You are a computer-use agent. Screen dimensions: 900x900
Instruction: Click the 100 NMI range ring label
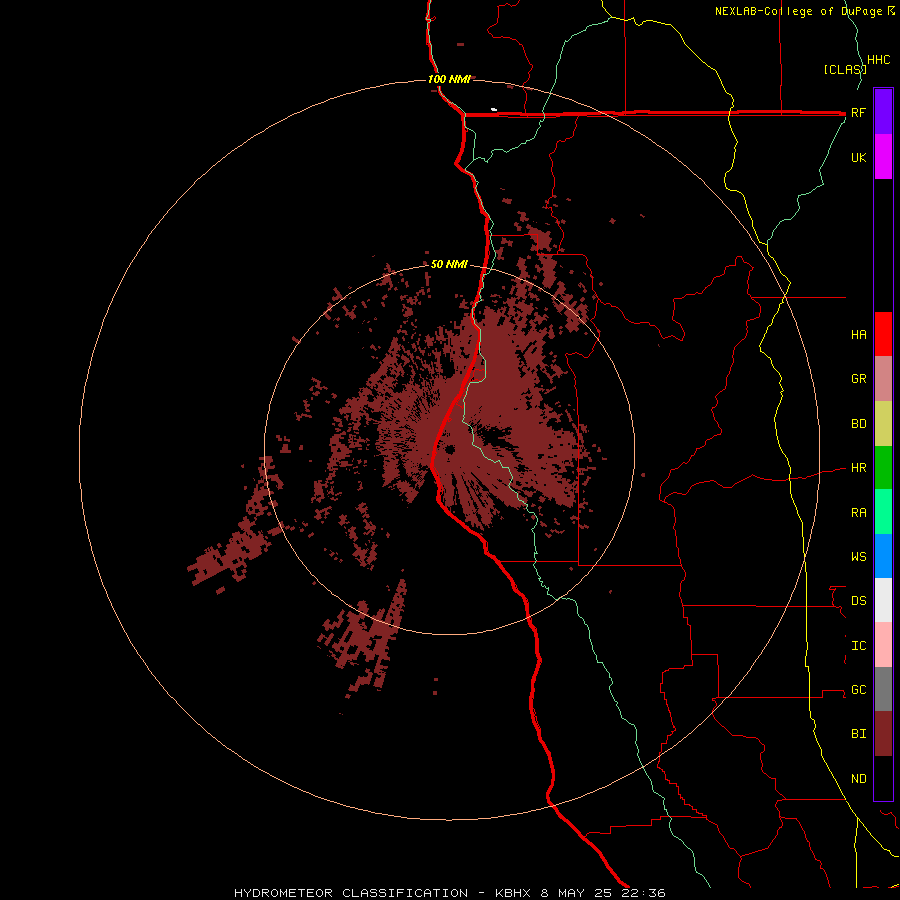click(449, 79)
